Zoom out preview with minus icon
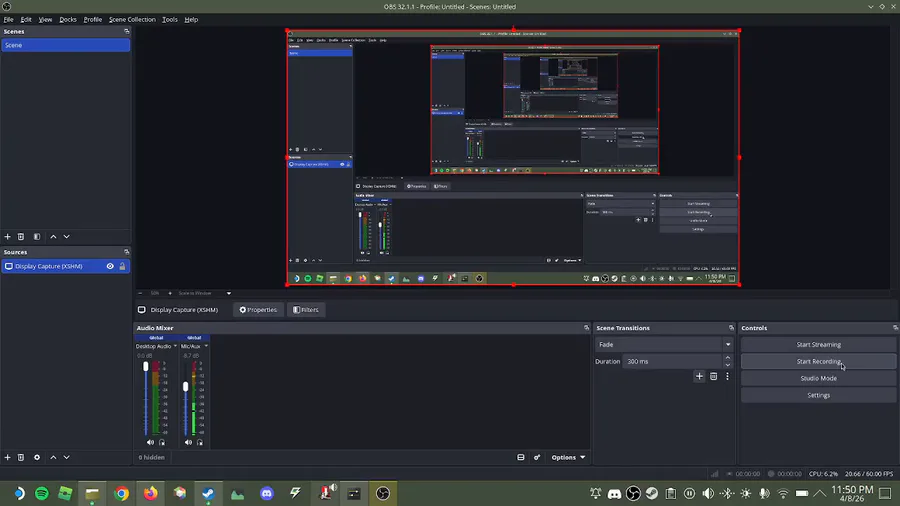The width and height of the screenshot is (900, 506). click(x=140, y=293)
